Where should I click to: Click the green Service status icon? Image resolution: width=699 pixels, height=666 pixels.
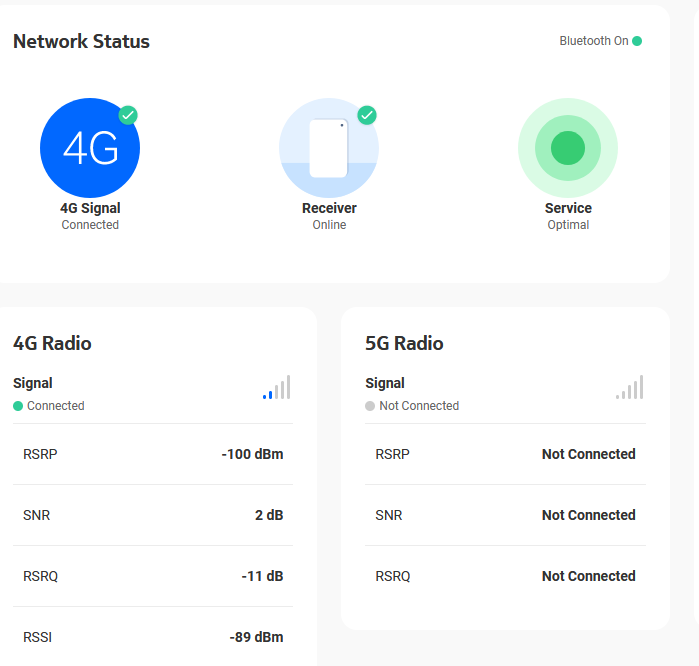(x=568, y=148)
